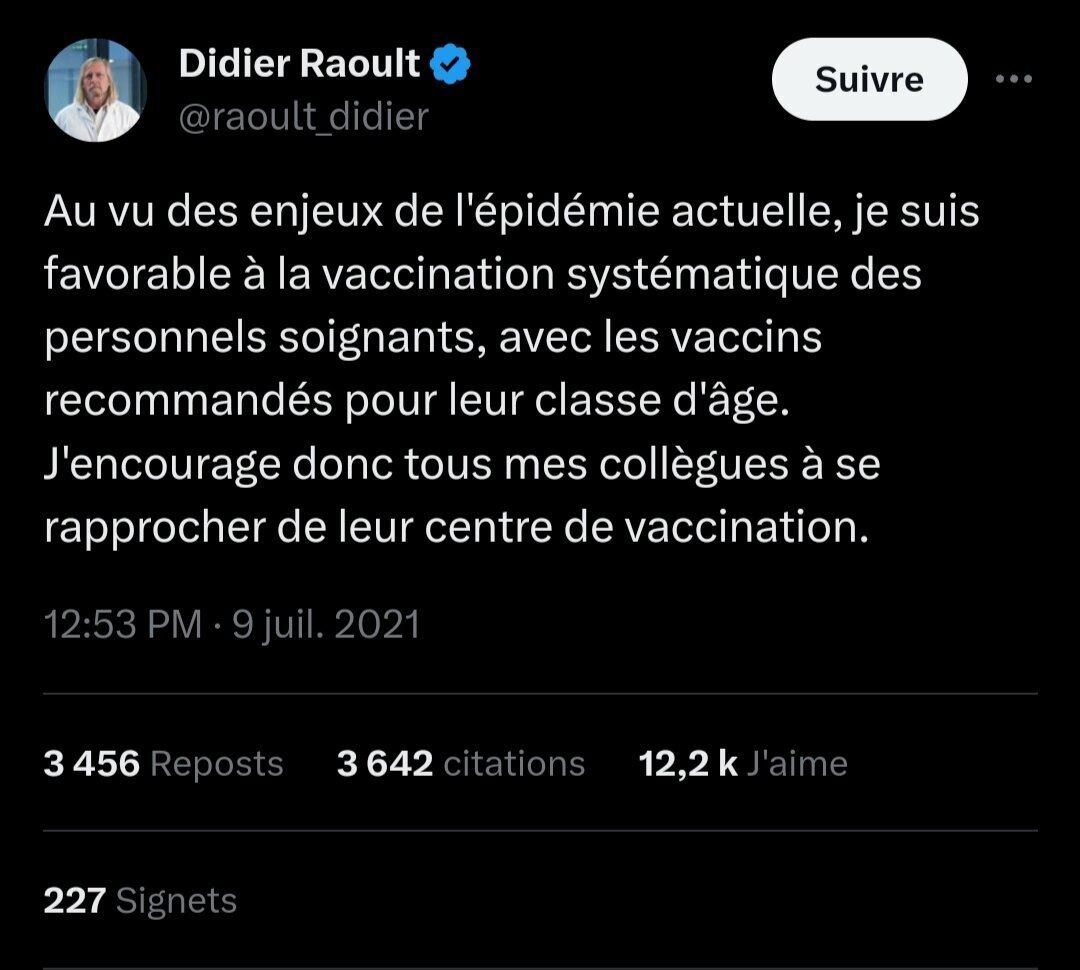
Task: Click the 227 bookmarks count number
Action: click(74, 900)
